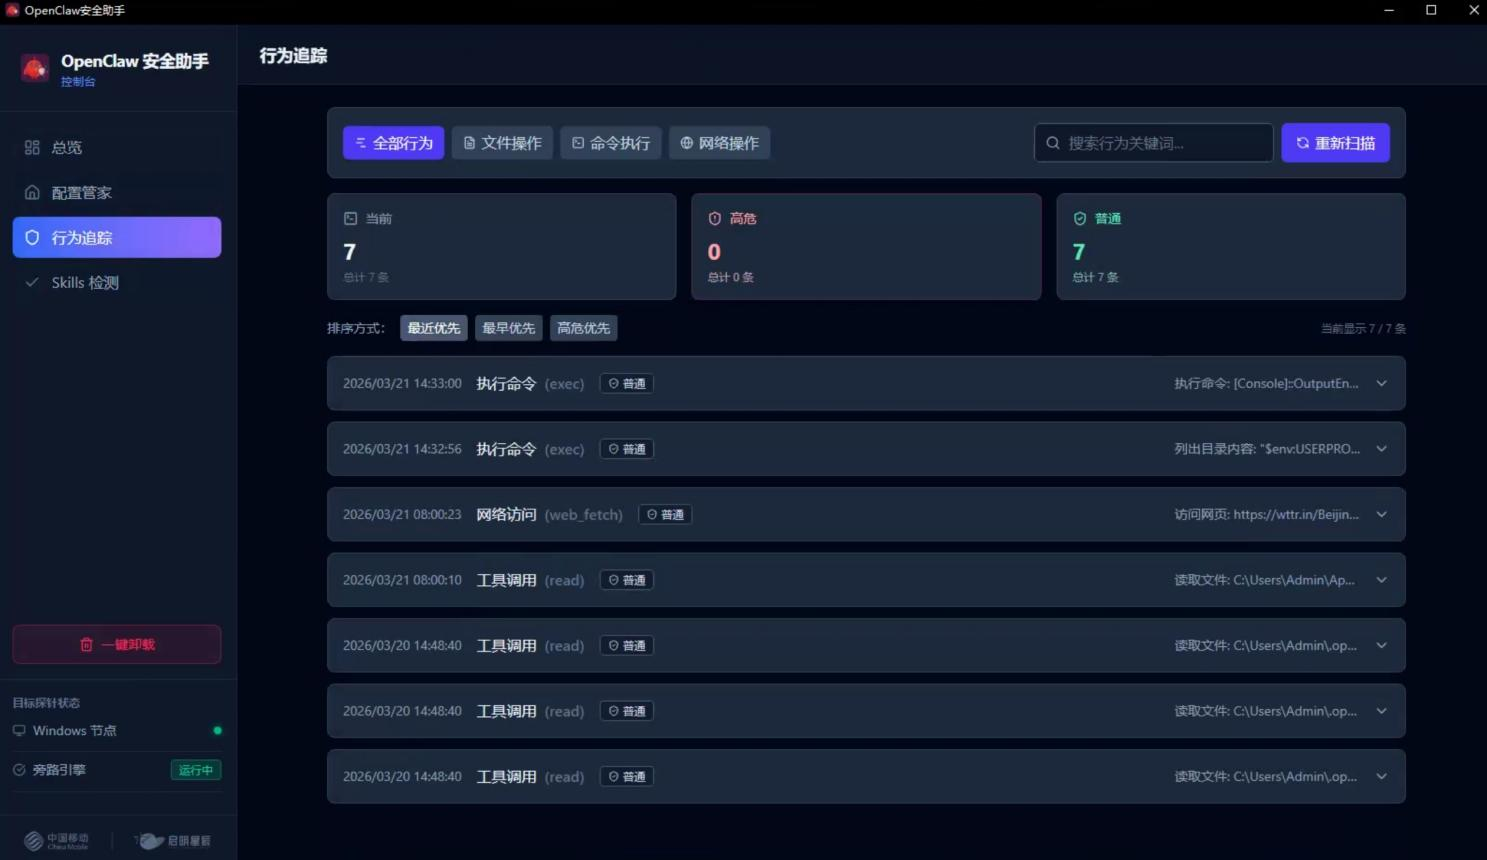Click the Skills 检测 checkmark icon
Viewport: 1487px width, 860px height.
pos(32,283)
